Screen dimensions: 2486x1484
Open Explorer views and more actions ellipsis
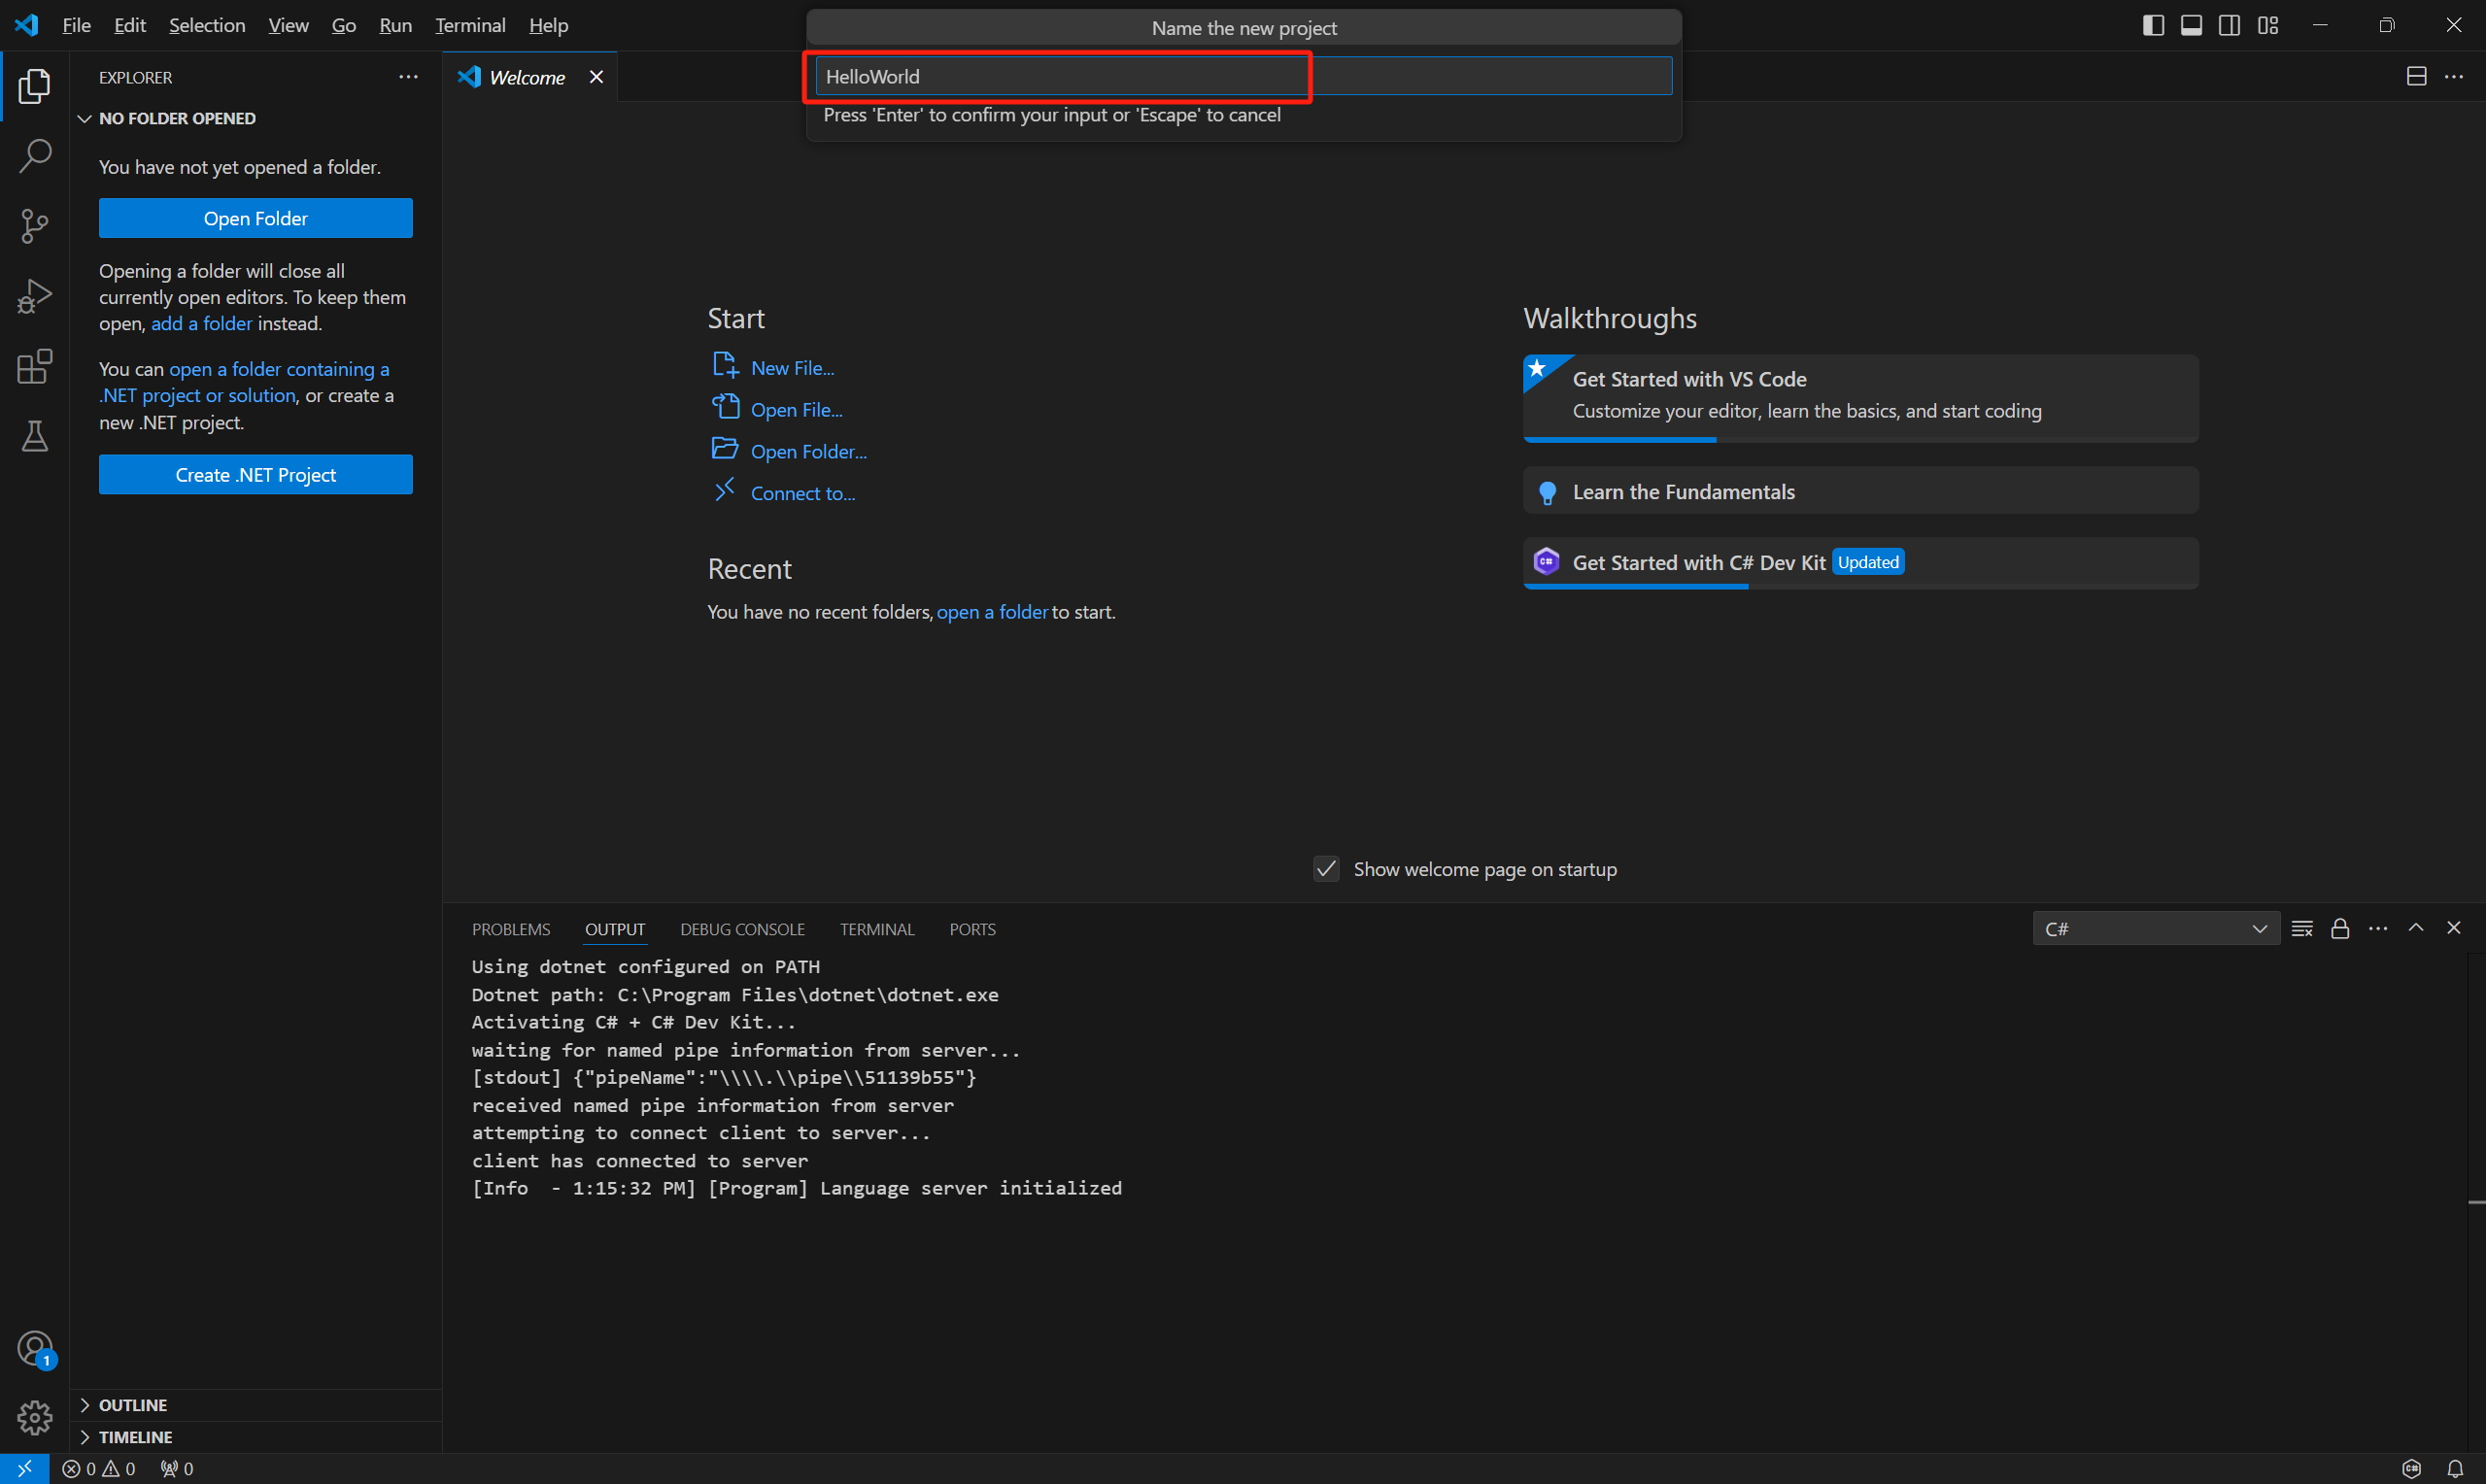[x=408, y=77]
